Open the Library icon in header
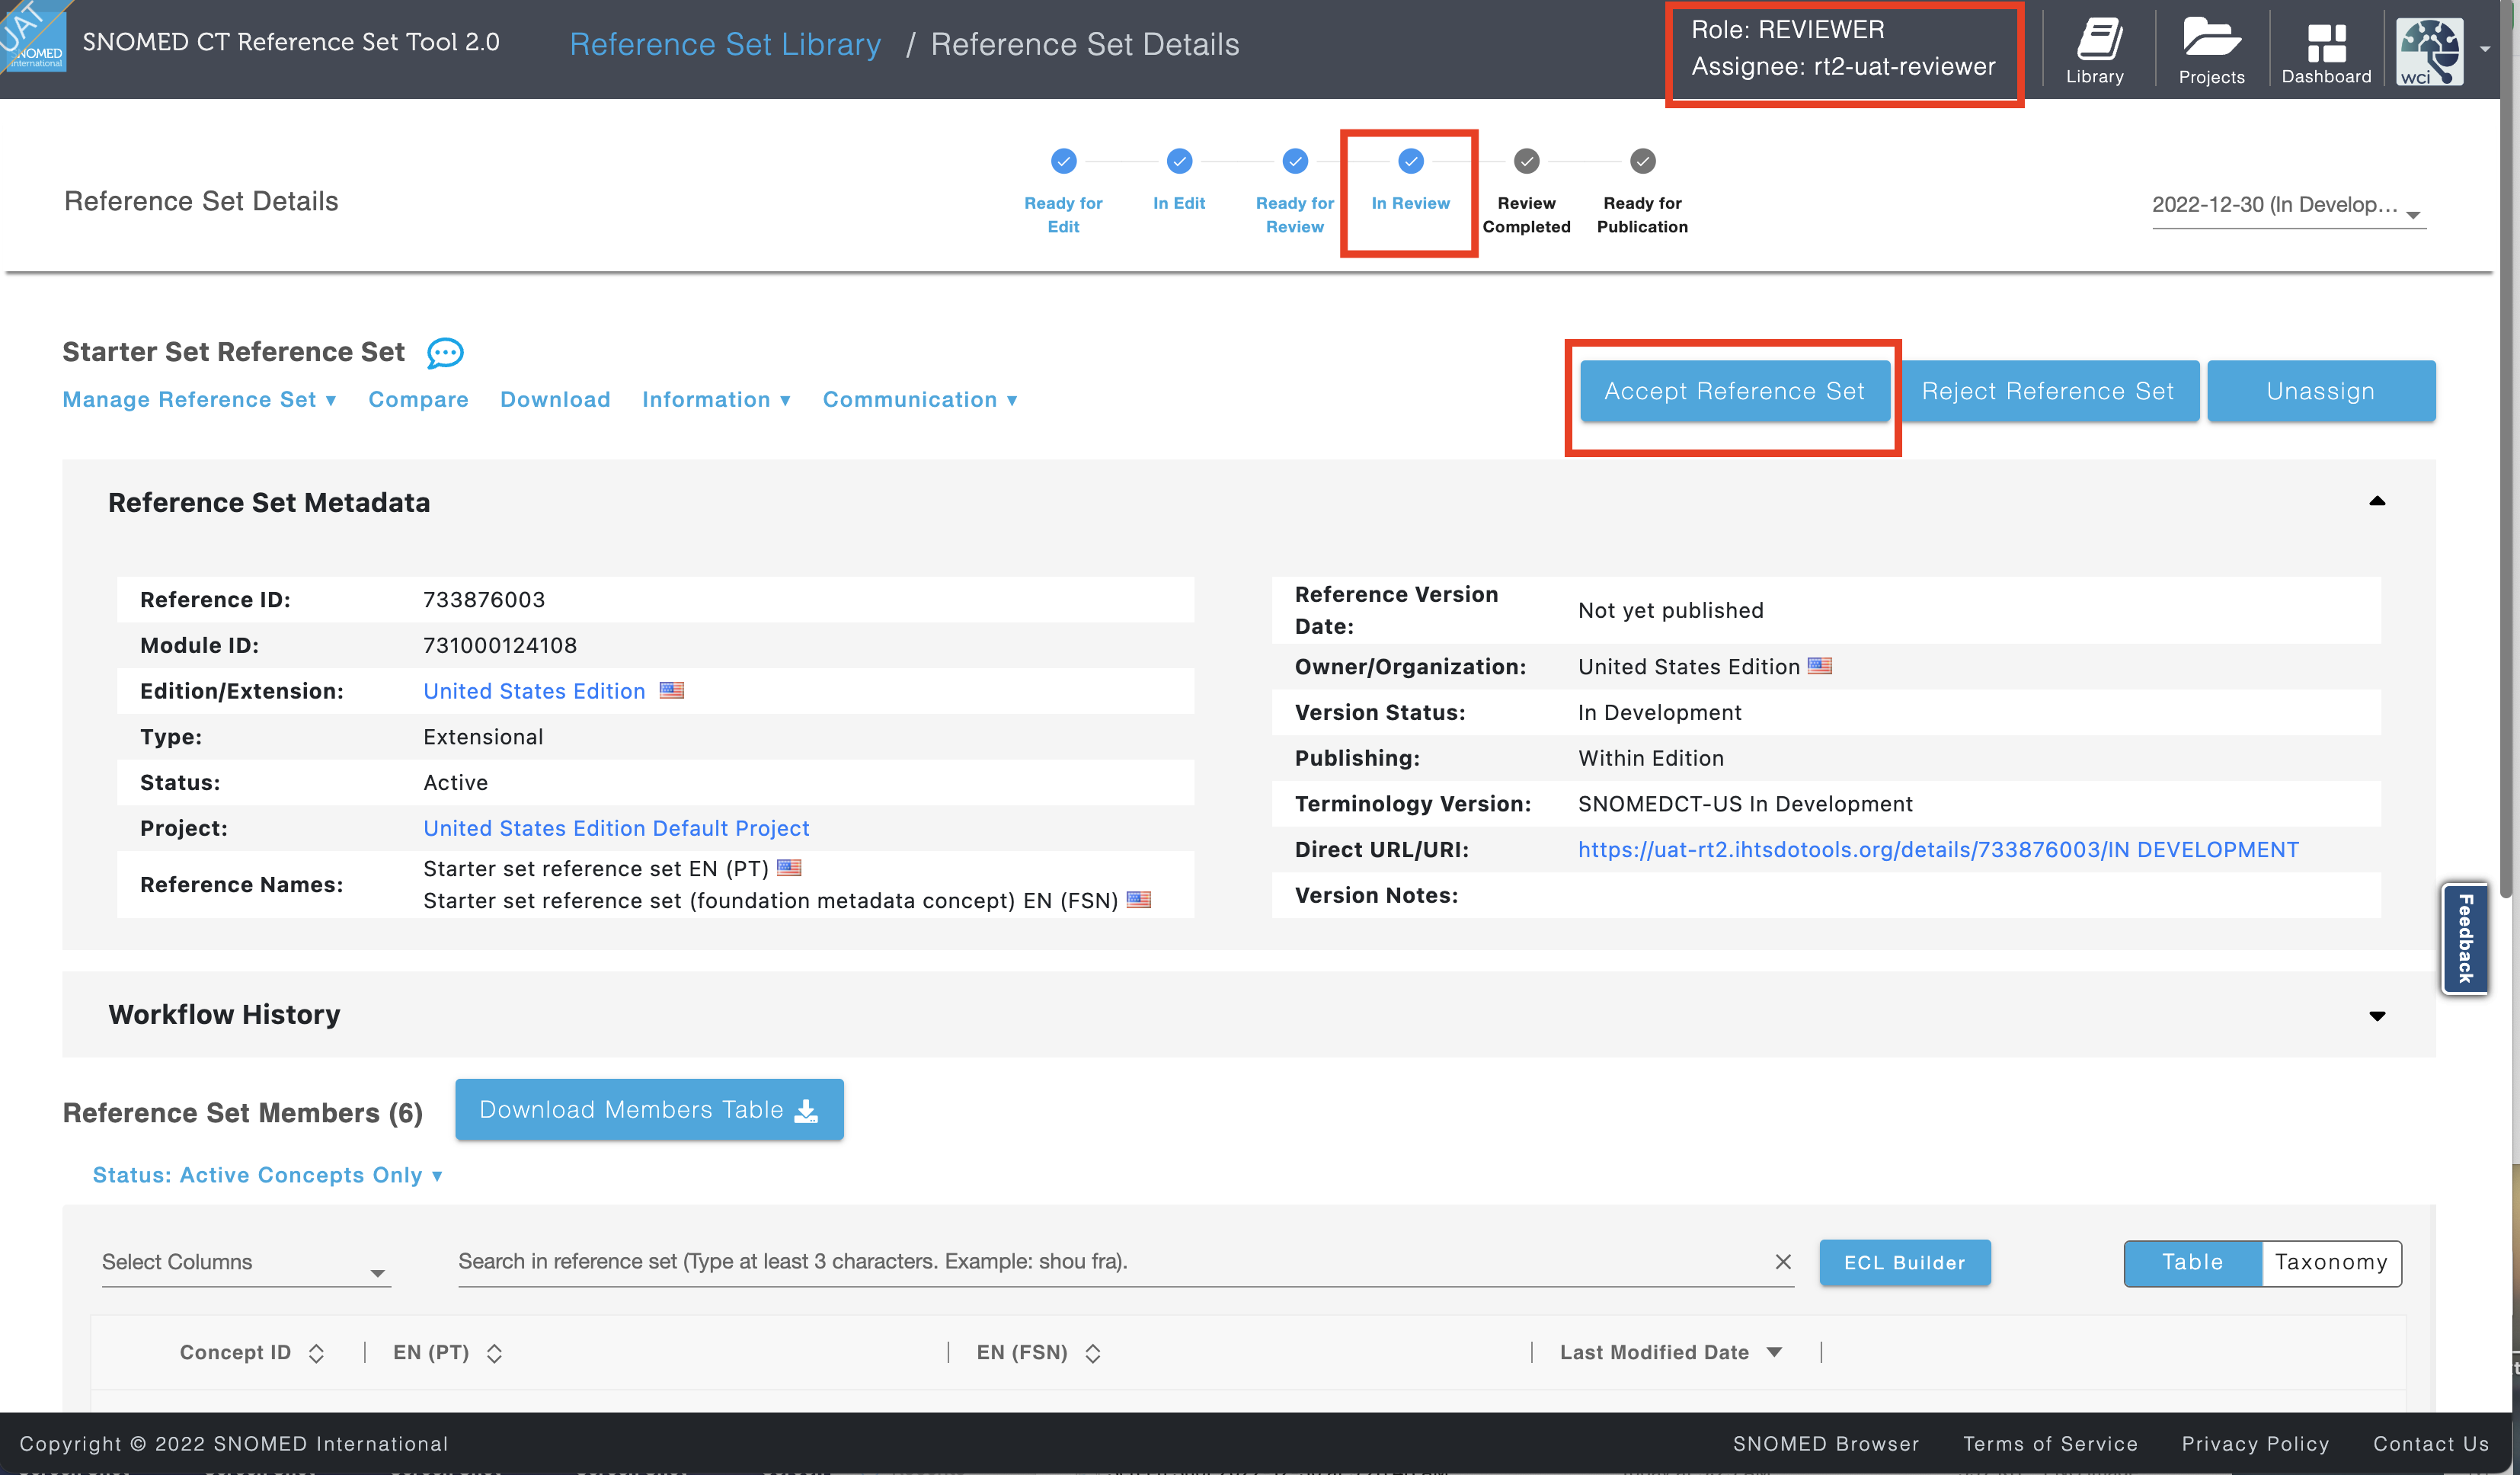 pos(2095,50)
